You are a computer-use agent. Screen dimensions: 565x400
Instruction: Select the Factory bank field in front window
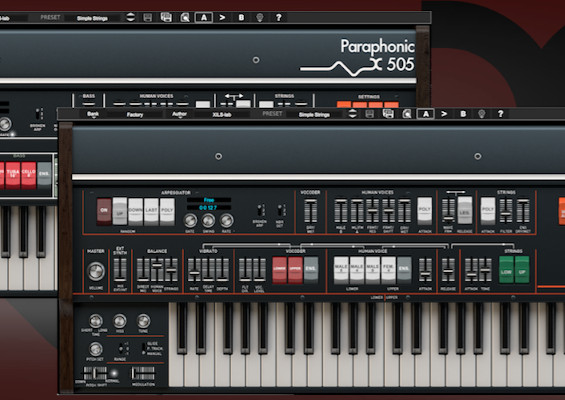pos(135,115)
